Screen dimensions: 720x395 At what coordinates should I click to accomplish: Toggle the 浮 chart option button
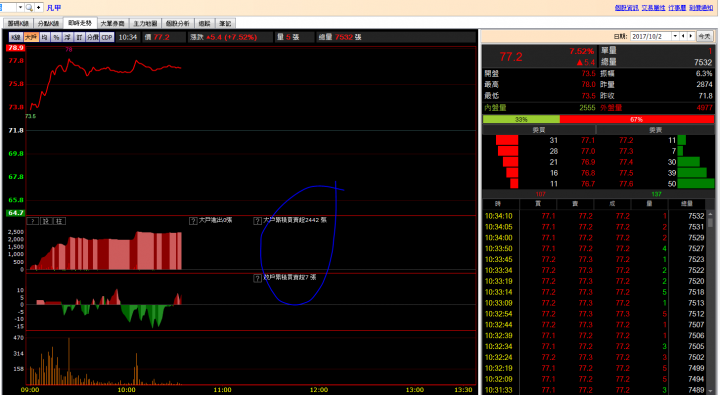68,37
